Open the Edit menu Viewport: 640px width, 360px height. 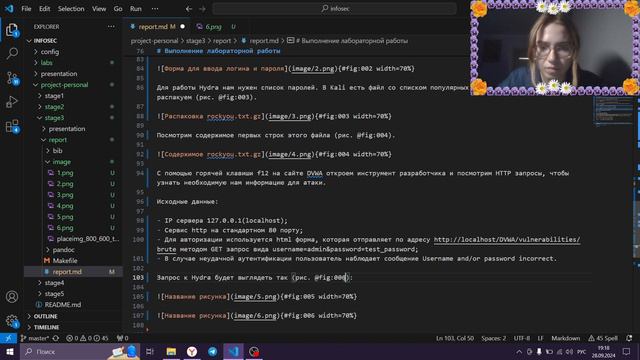click(x=44, y=9)
